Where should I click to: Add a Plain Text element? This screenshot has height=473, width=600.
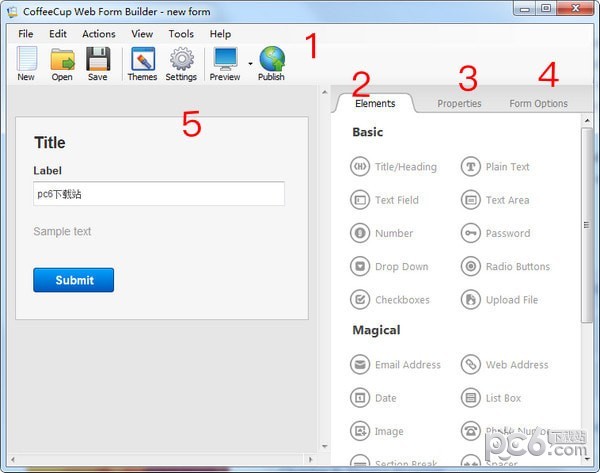(495, 167)
